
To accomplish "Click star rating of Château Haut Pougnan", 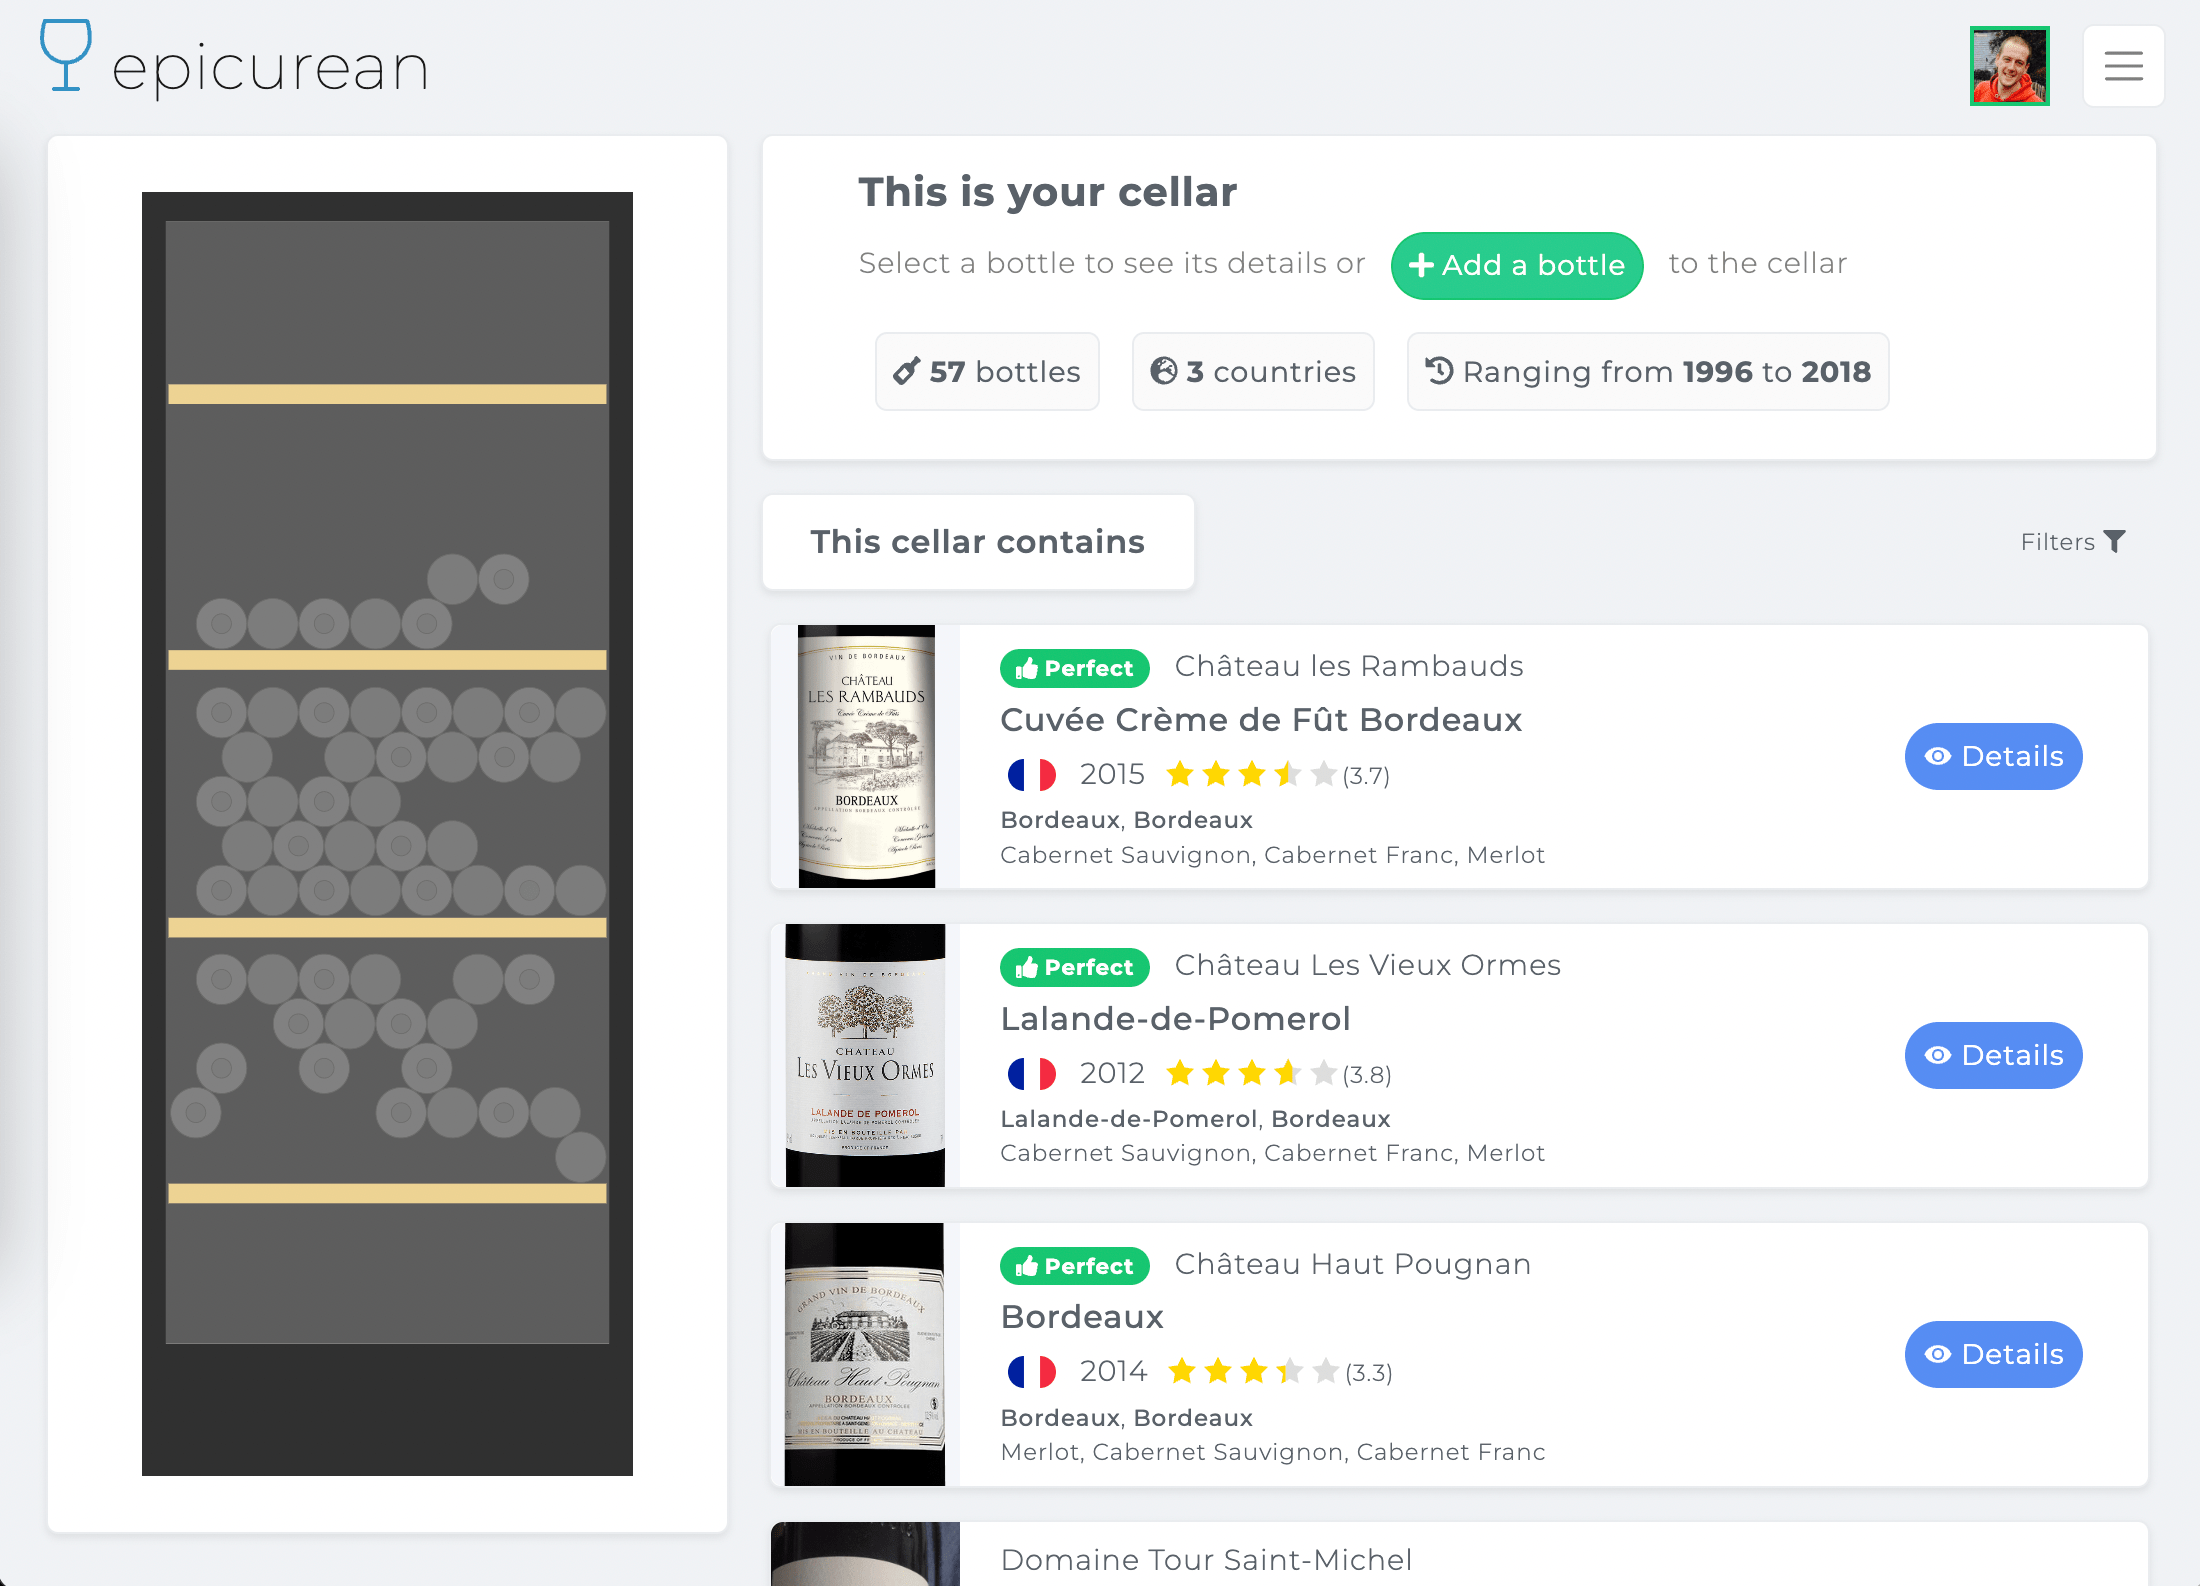I will click(x=1252, y=1372).
